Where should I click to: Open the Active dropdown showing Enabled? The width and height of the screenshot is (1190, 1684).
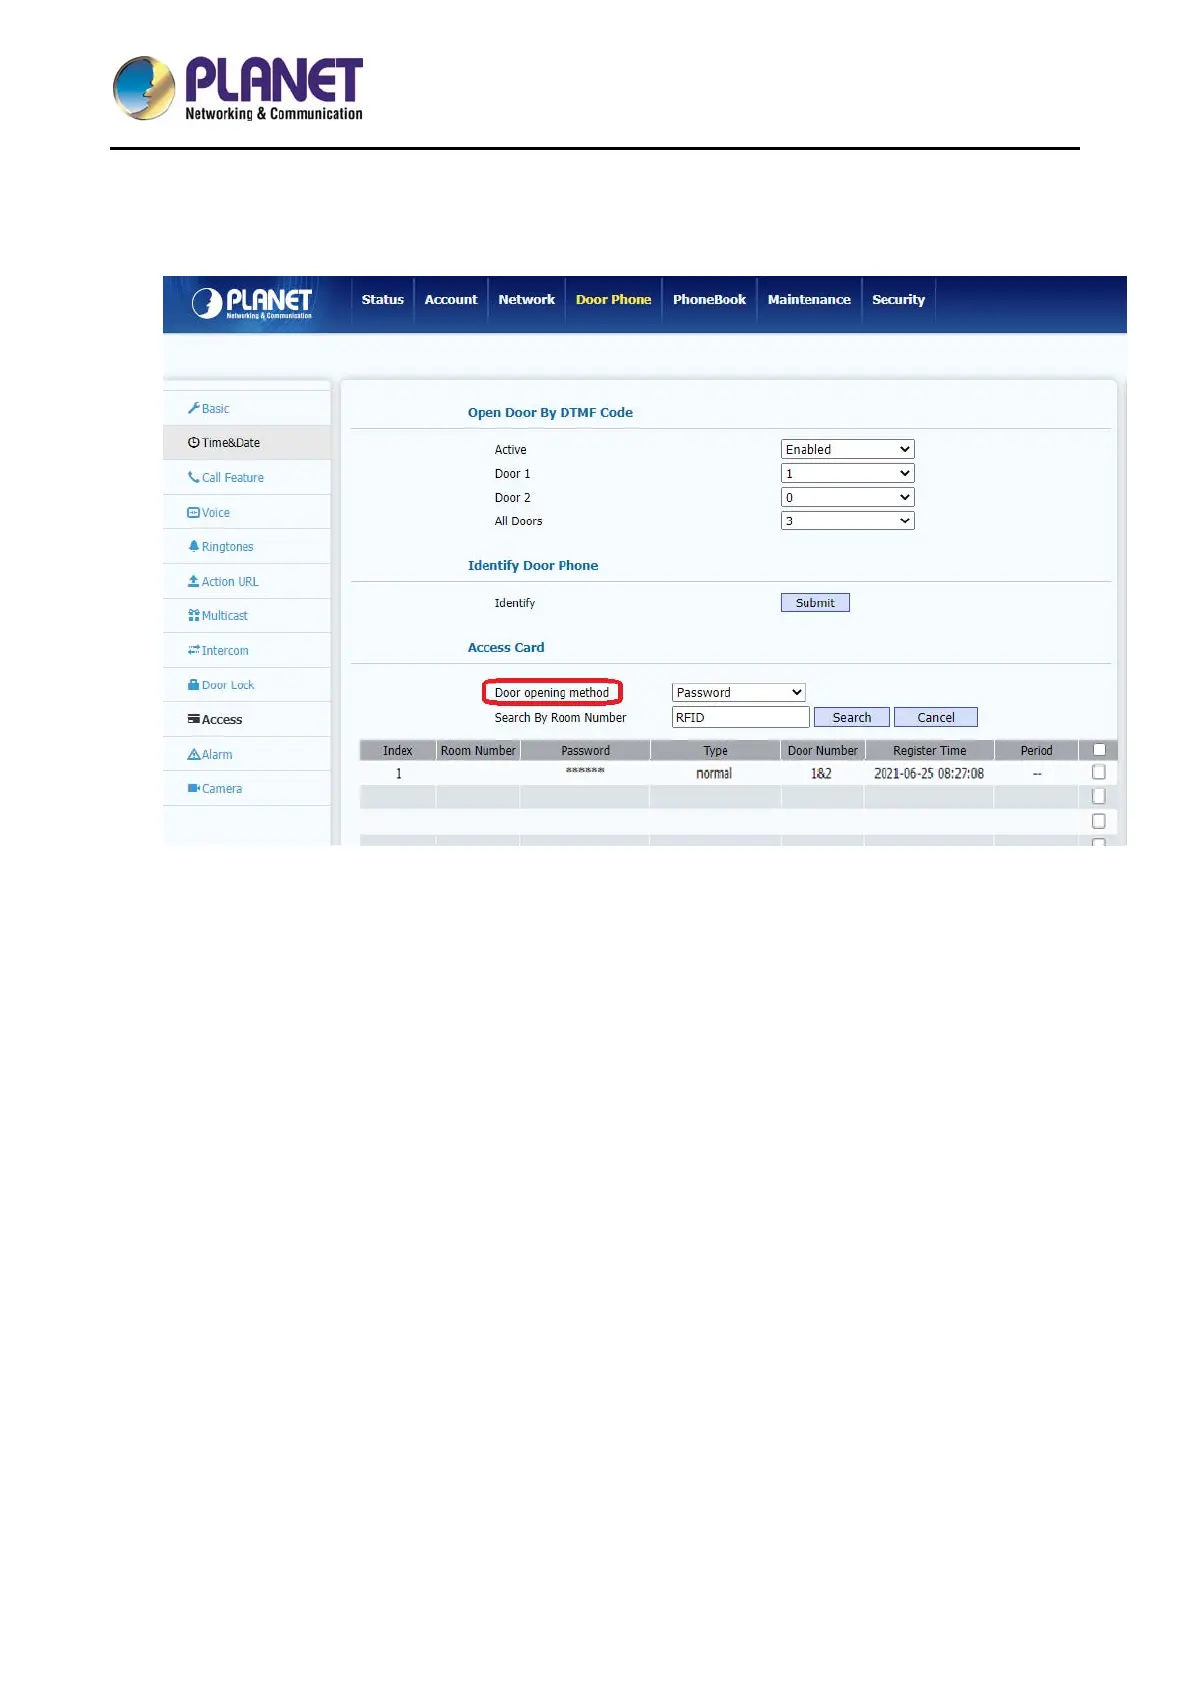847,449
